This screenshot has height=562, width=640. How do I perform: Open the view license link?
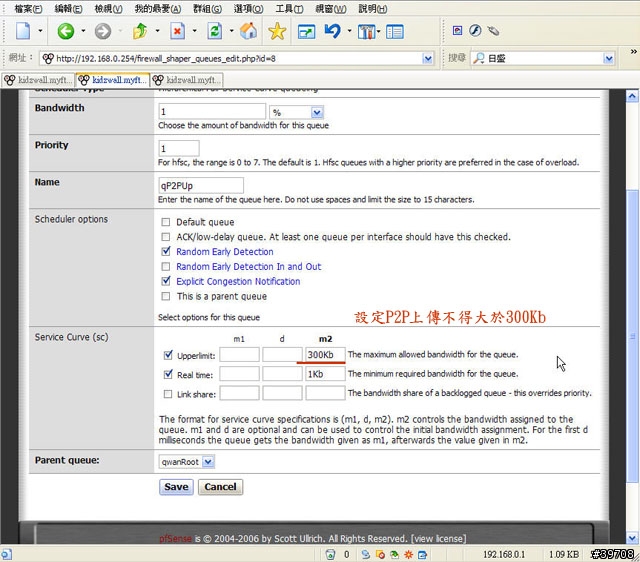(439, 538)
